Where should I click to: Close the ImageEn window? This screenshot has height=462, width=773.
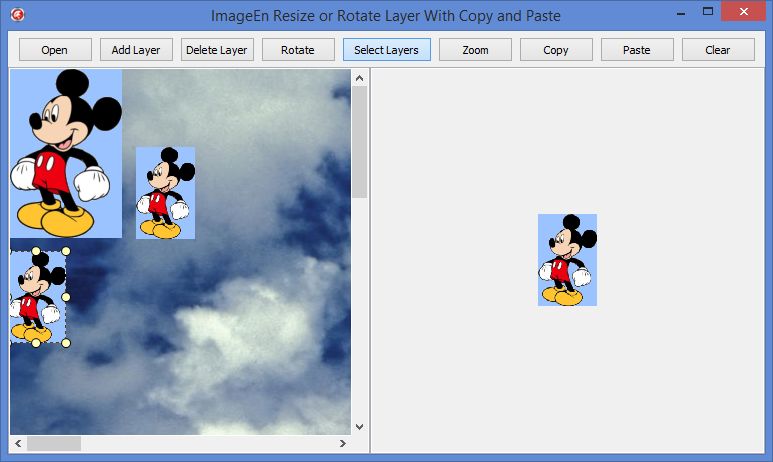(x=744, y=11)
